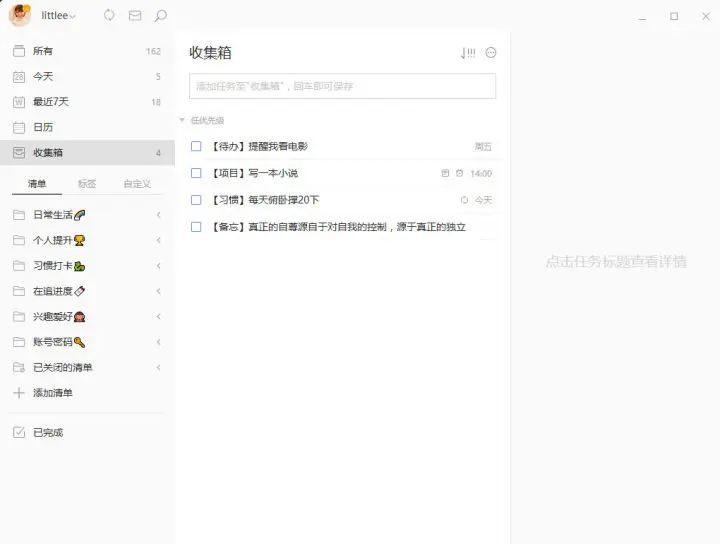Image resolution: width=720 pixels, height=544 pixels.
Task: Click the 所有 inbox tray icon
Action: [x=19, y=51]
